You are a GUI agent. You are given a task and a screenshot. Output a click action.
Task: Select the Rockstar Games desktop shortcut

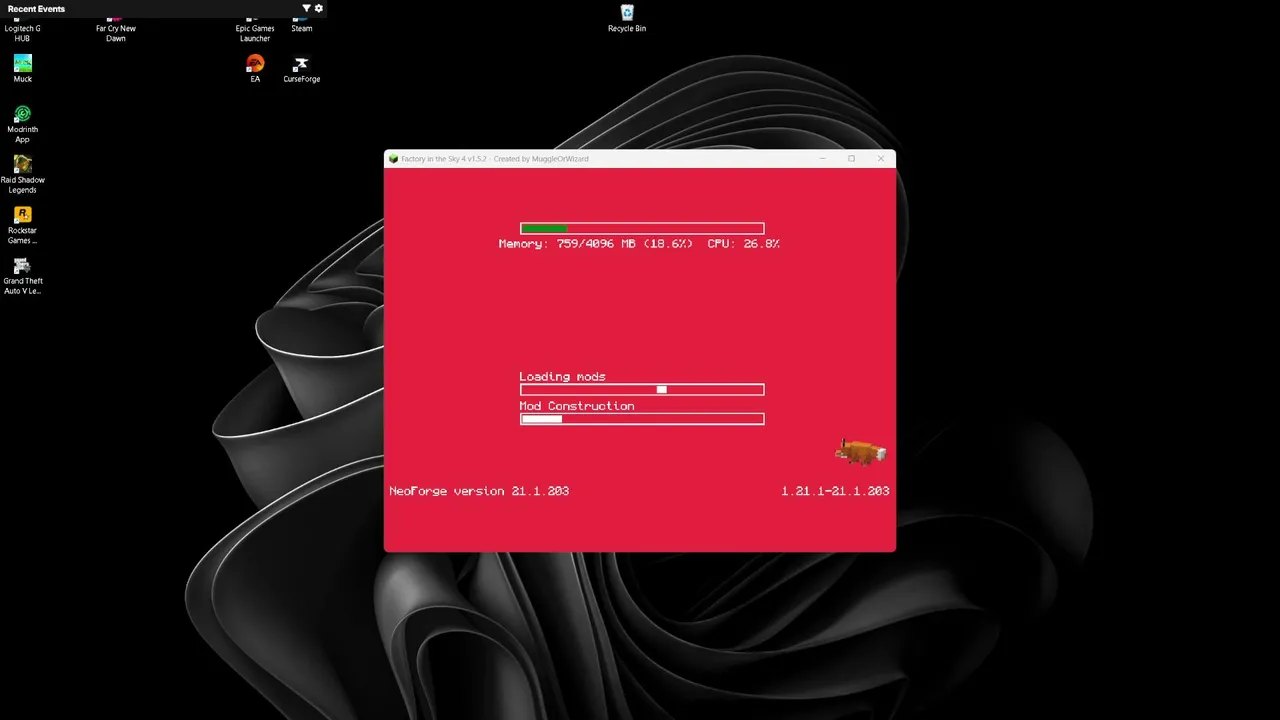22,225
